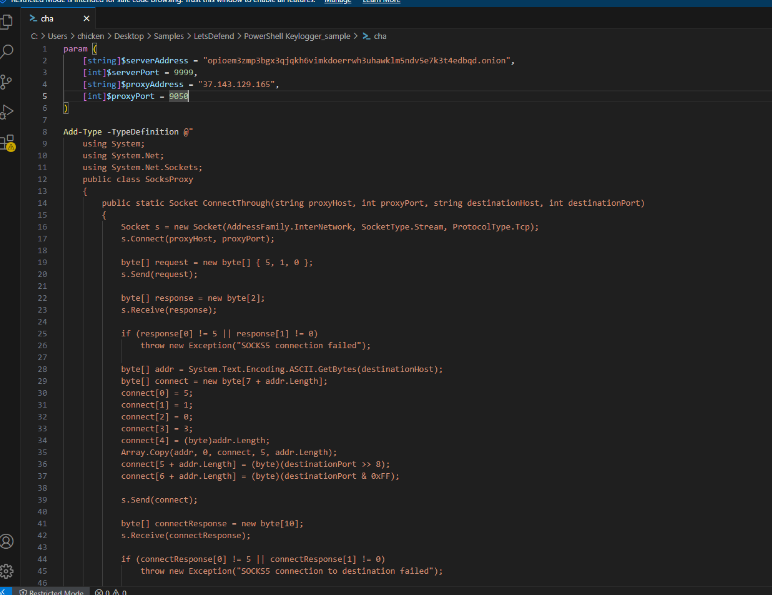The width and height of the screenshot is (772, 595).
Task: Open the Manage gear menu
Action: click(x=7, y=571)
